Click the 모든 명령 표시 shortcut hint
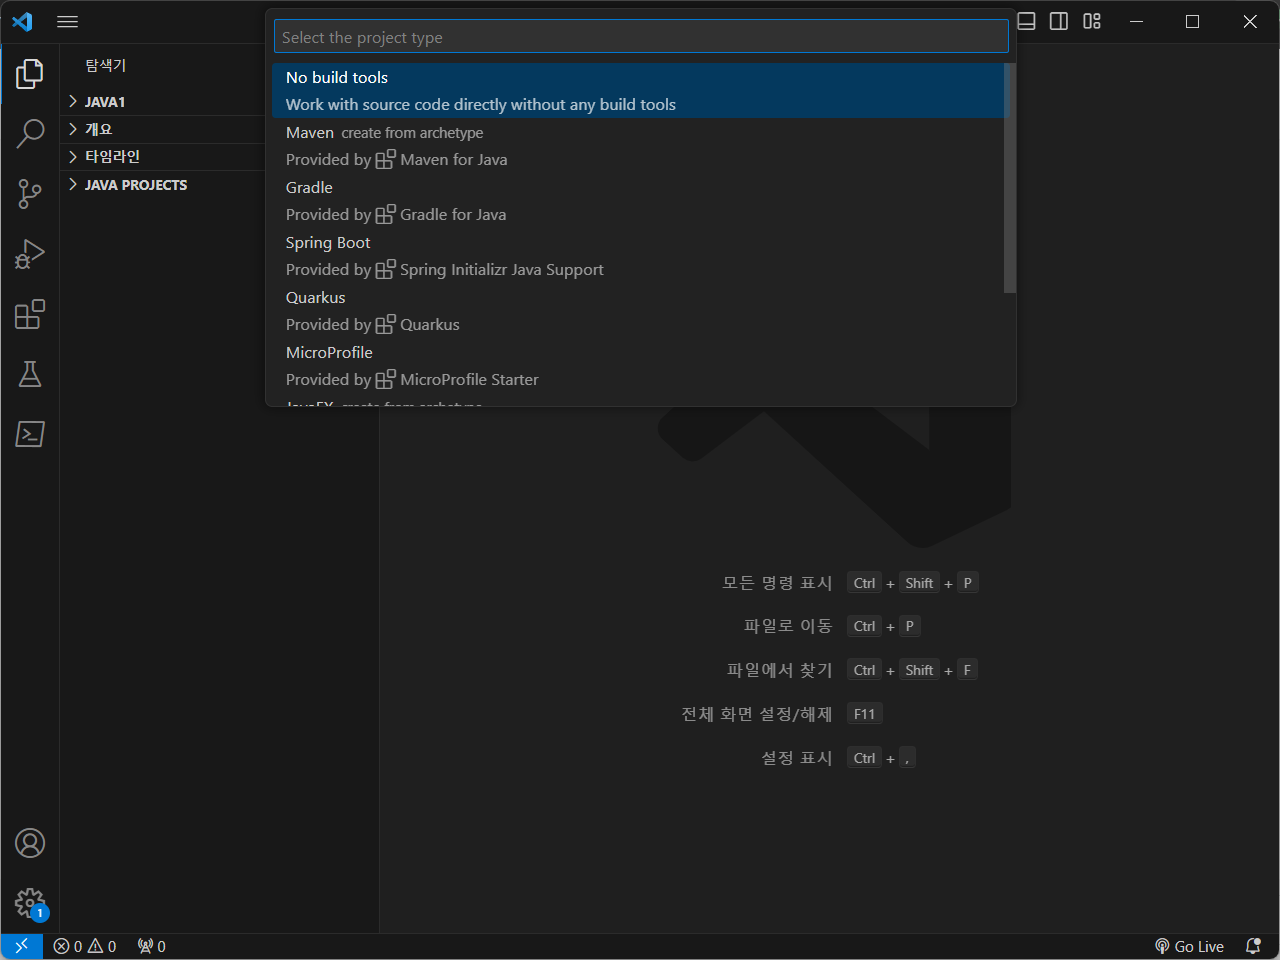This screenshot has height=960, width=1280. tap(777, 583)
